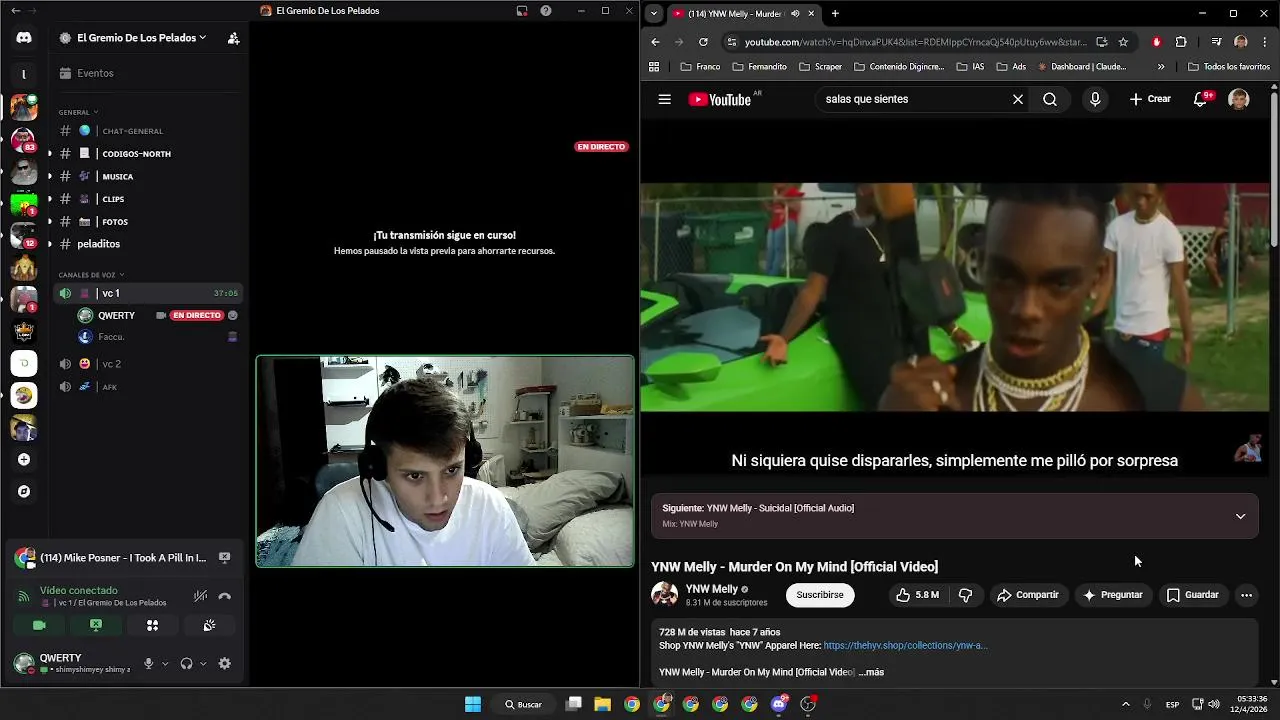Deafen audio with headphones icon

(x=186, y=663)
